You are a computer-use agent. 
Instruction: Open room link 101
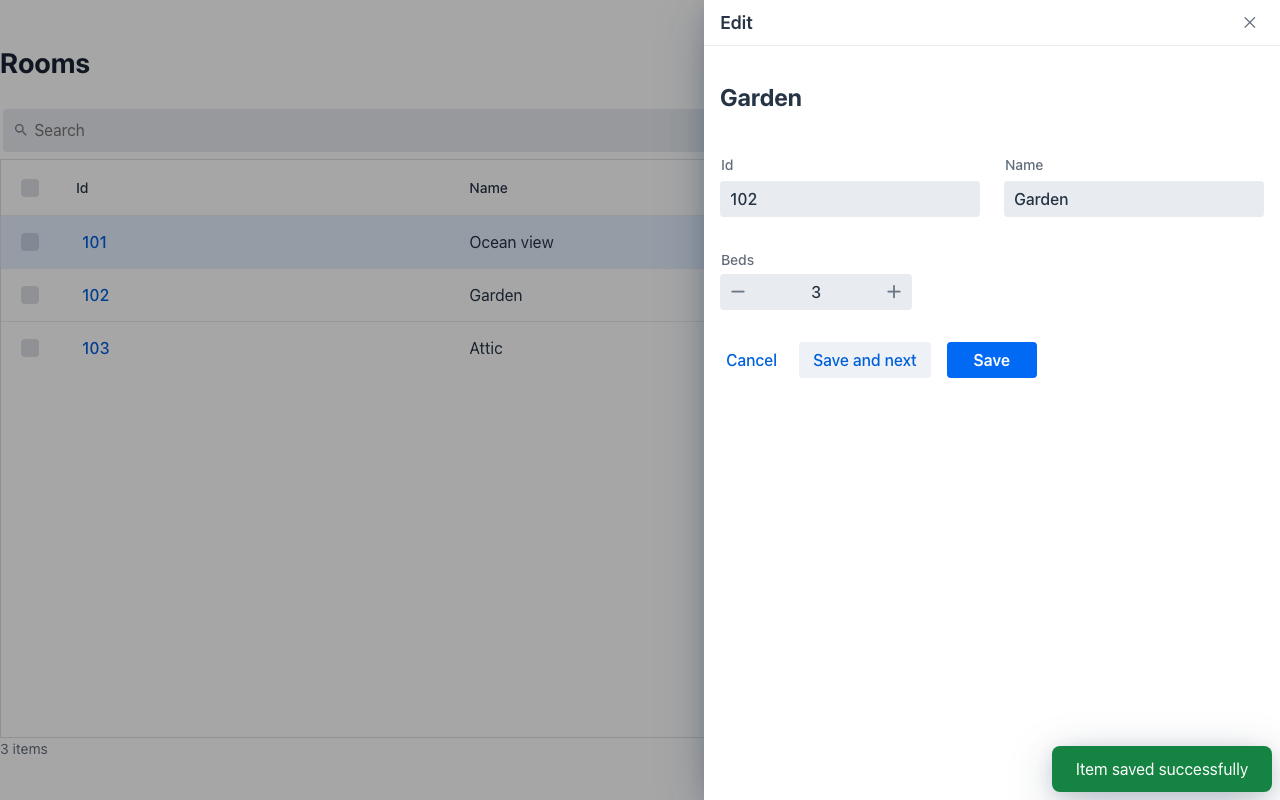[94, 242]
